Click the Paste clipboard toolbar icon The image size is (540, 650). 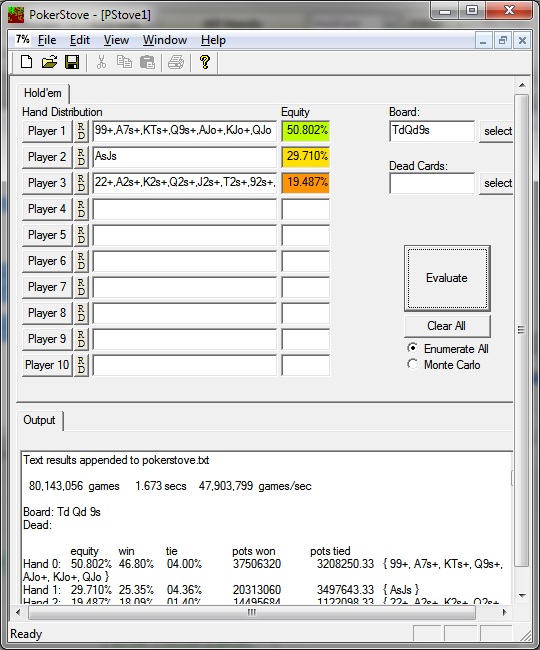[x=147, y=62]
